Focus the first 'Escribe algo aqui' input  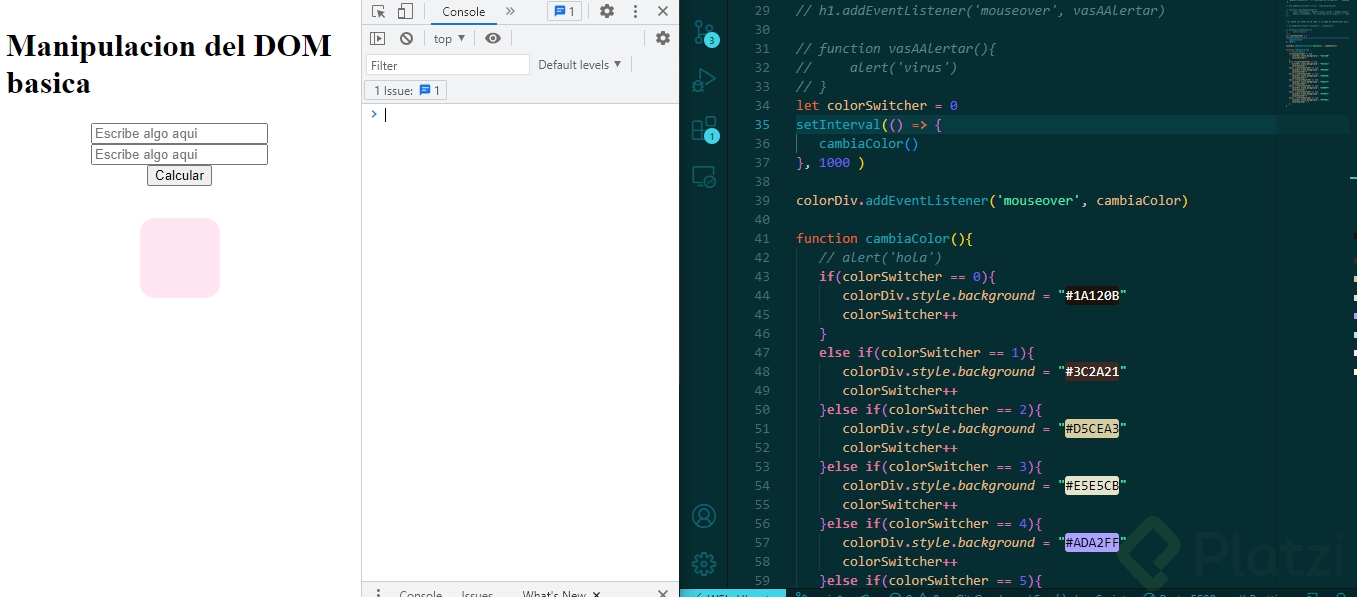(x=179, y=133)
